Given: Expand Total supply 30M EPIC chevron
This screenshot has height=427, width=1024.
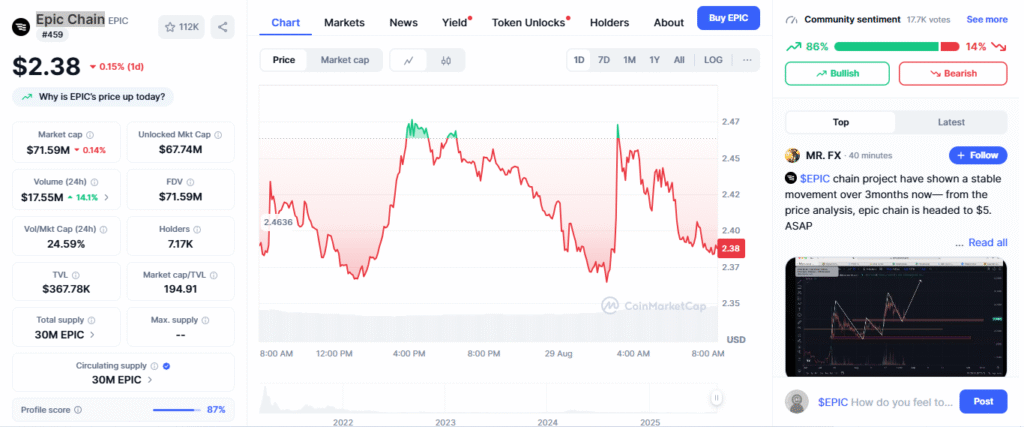Looking at the screenshot, I should (x=92, y=335).
